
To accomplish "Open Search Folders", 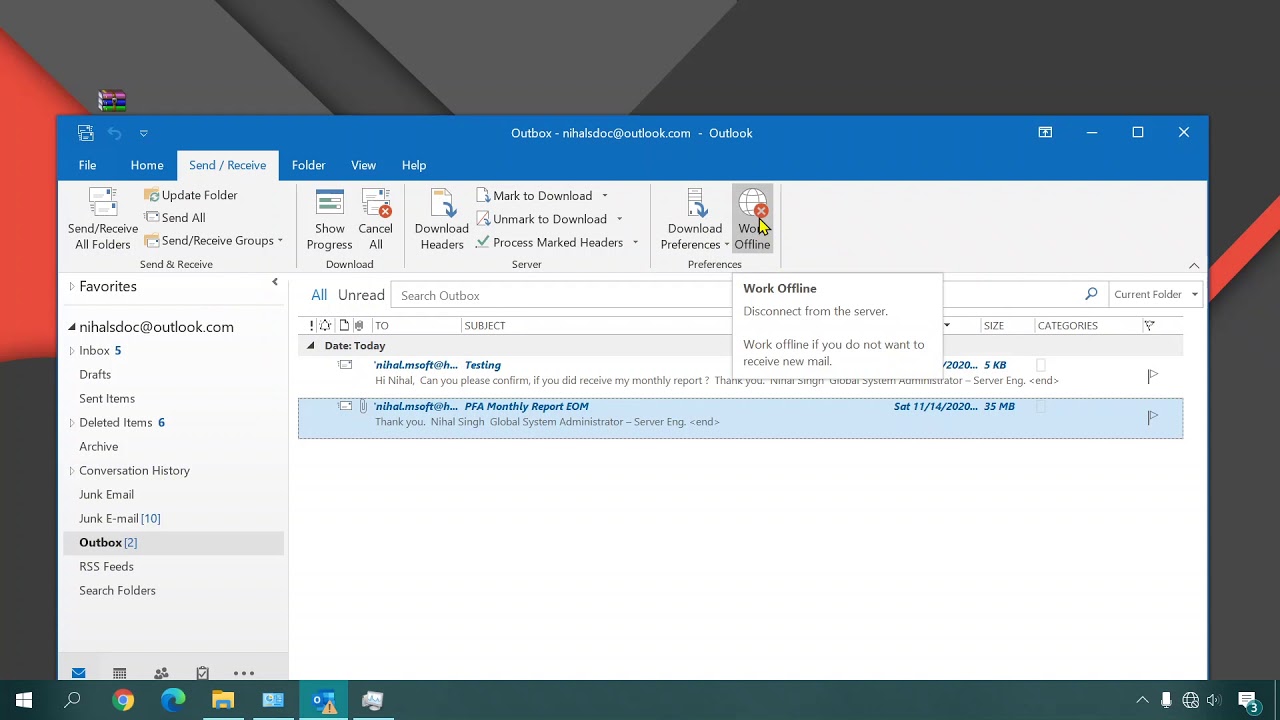I will (117, 590).
